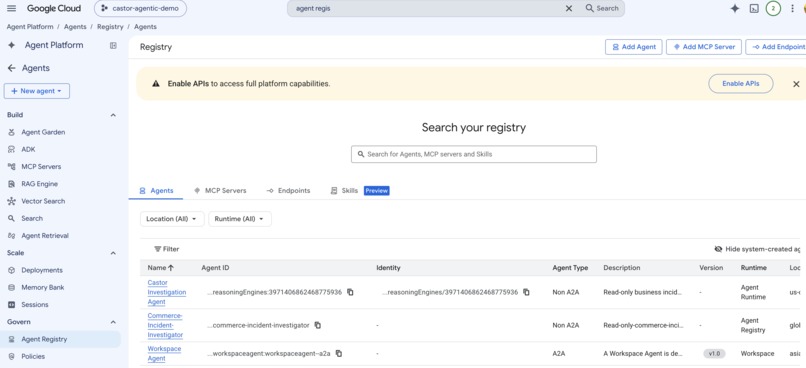The width and height of the screenshot is (806, 368).
Task: Collapse the Scale section
Action: 113,253
